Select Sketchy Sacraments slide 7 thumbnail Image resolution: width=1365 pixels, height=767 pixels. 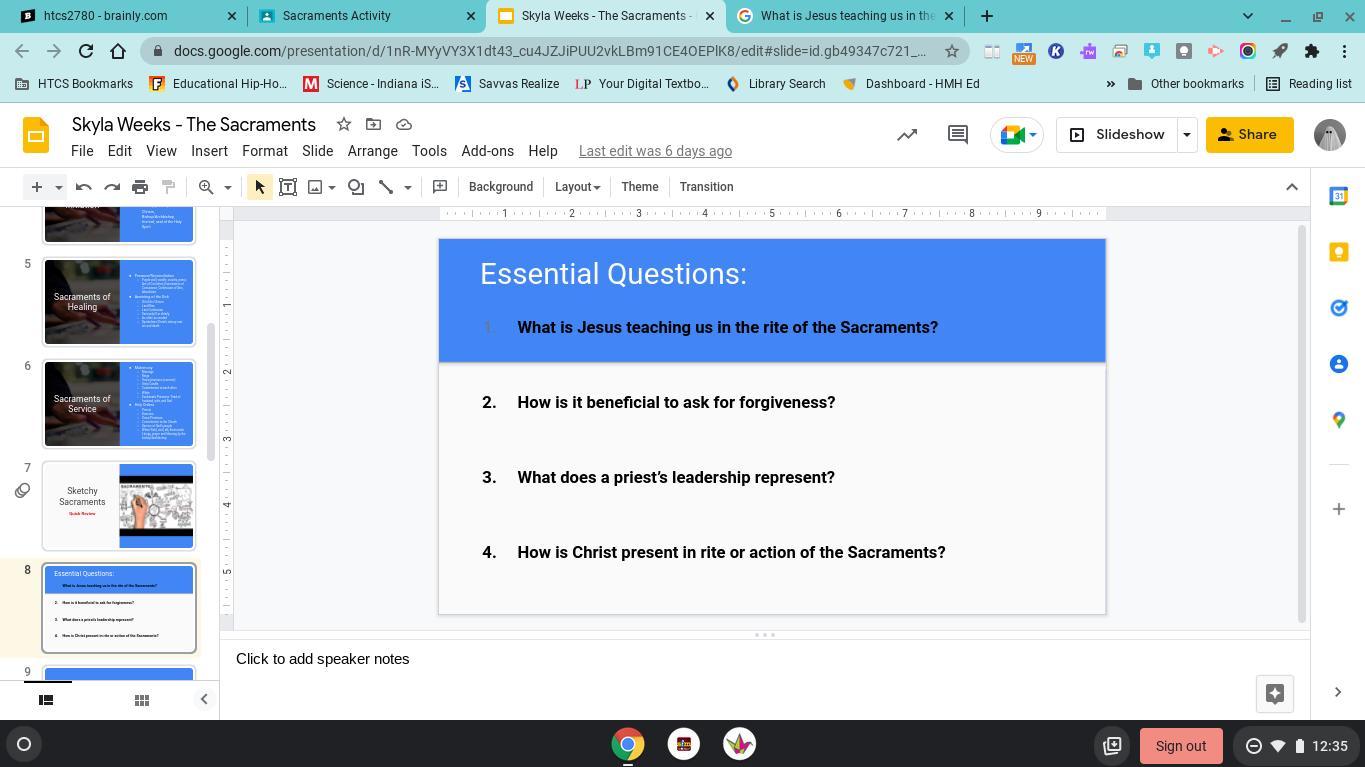[118, 506]
